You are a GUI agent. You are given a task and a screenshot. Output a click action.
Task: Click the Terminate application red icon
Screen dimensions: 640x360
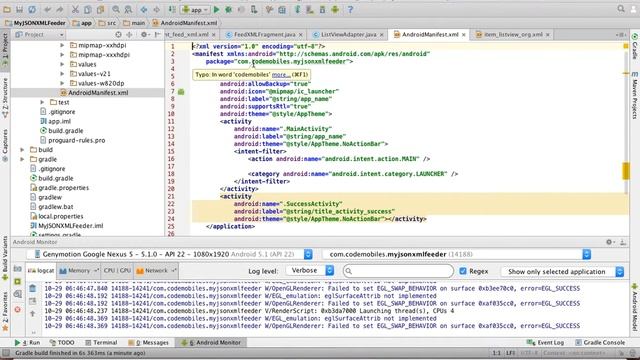point(18,310)
